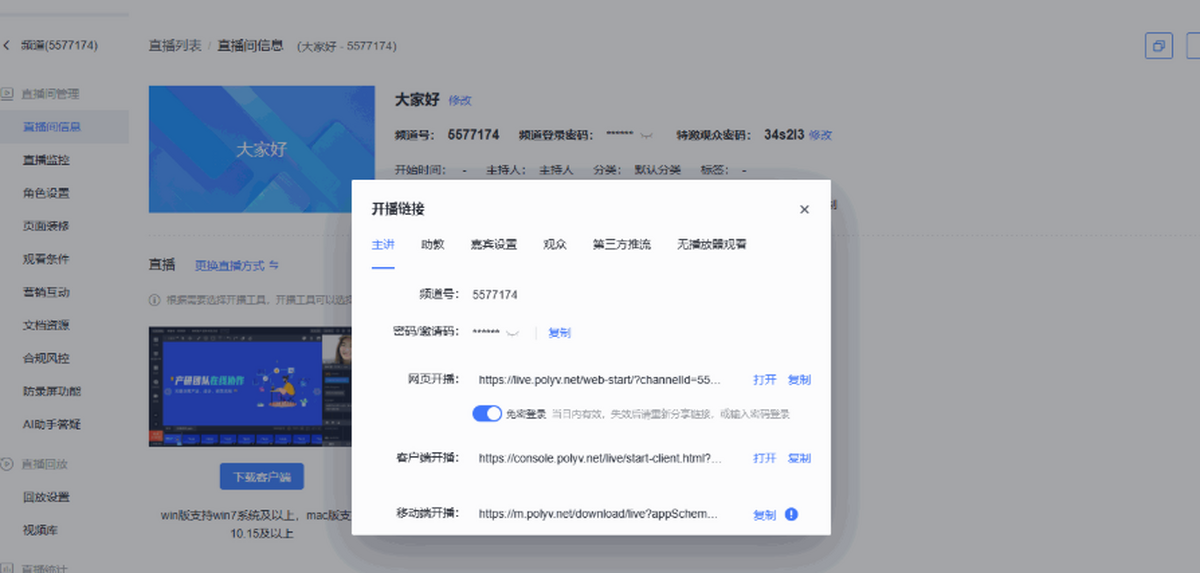Viewport: 1200px width, 573px height.
Task: Copy the 移动端开播 URL
Action: click(764, 515)
